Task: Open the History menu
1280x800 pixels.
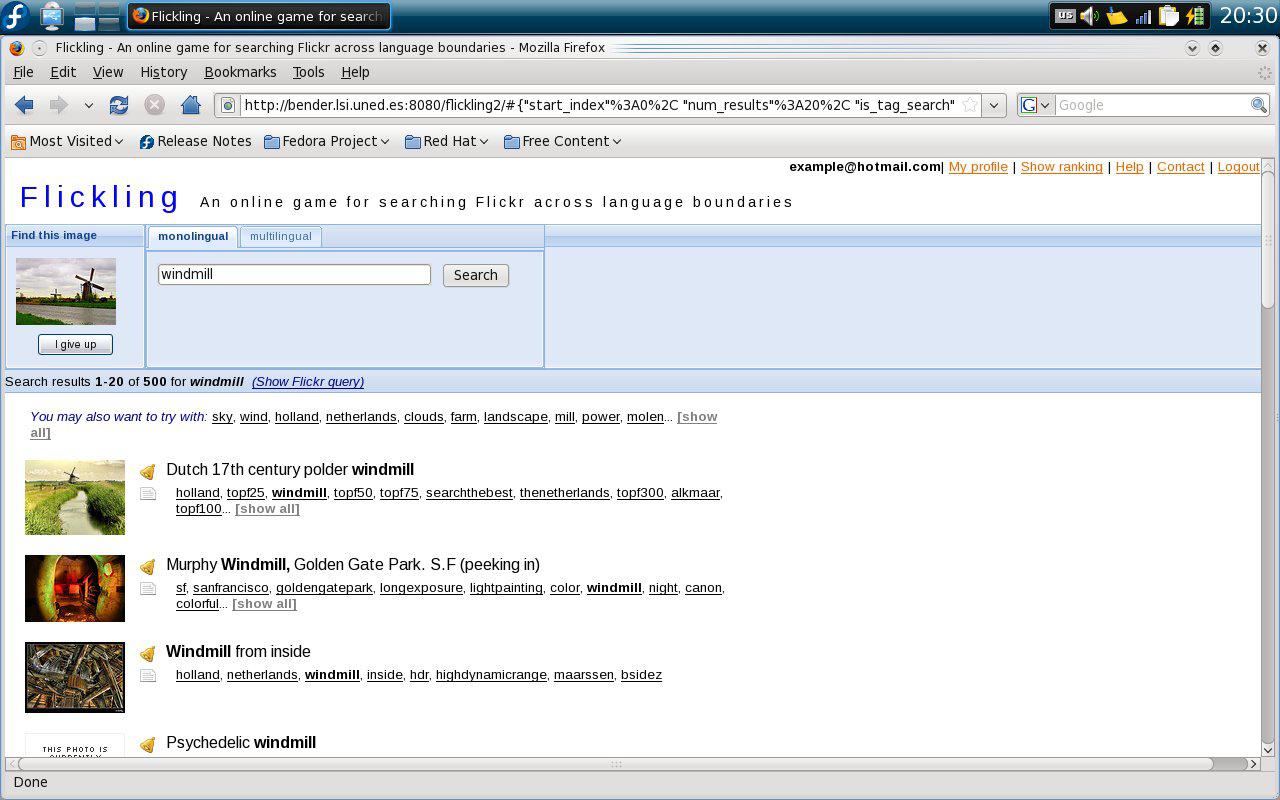Action: [163, 72]
